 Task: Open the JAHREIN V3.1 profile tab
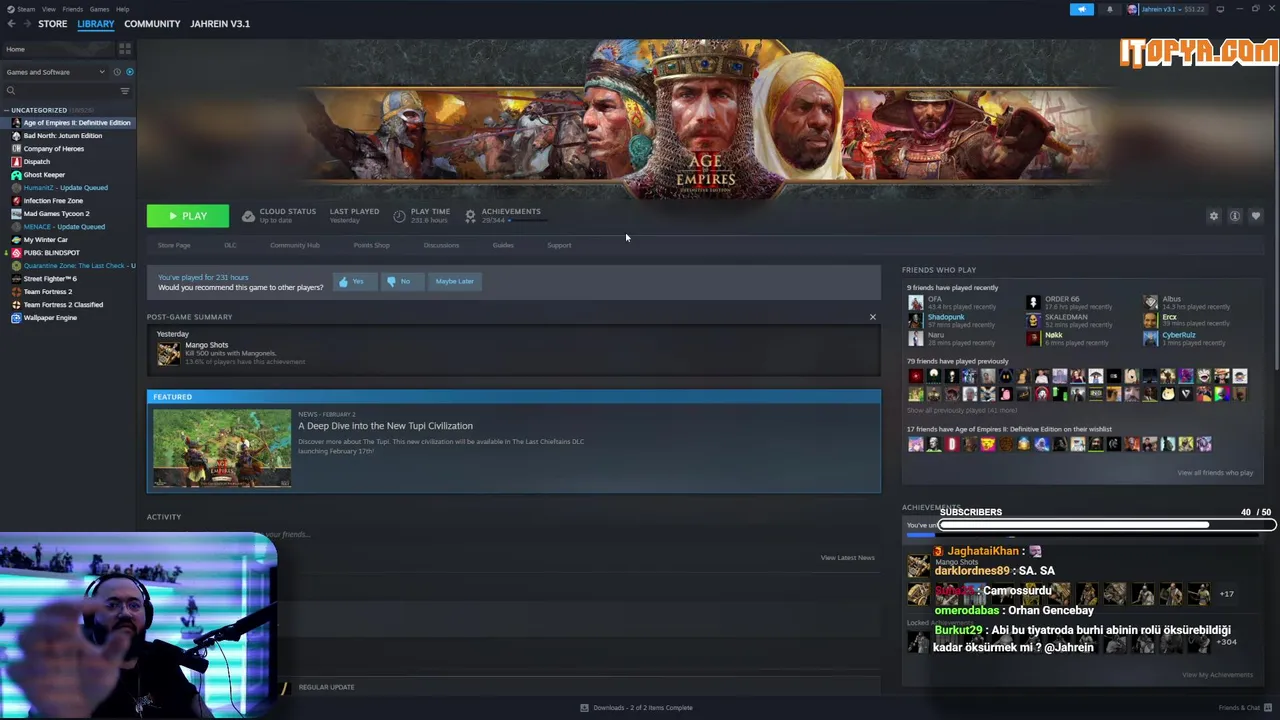(220, 24)
